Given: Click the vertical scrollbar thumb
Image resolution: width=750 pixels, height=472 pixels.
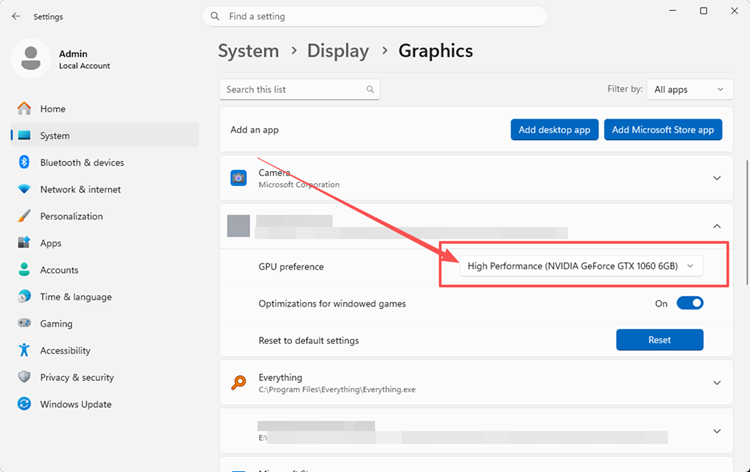Looking at the screenshot, I should coord(747,222).
